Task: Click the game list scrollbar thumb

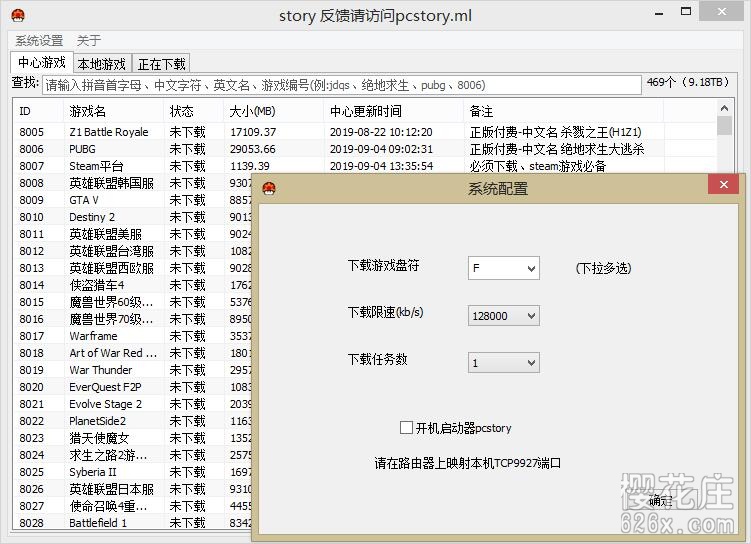Action: tap(724, 126)
